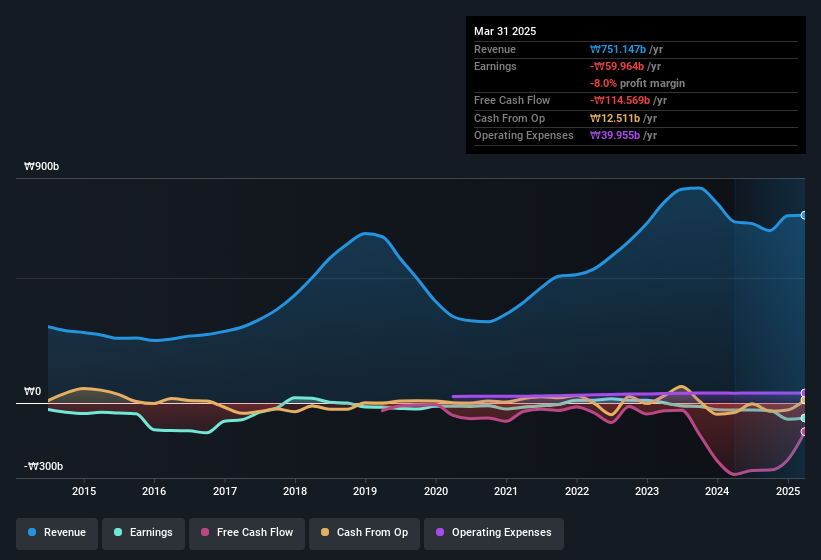This screenshot has height=560, width=821.
Task: Click the Mar 31 2025 tooltip date
Action: [505, 31]
